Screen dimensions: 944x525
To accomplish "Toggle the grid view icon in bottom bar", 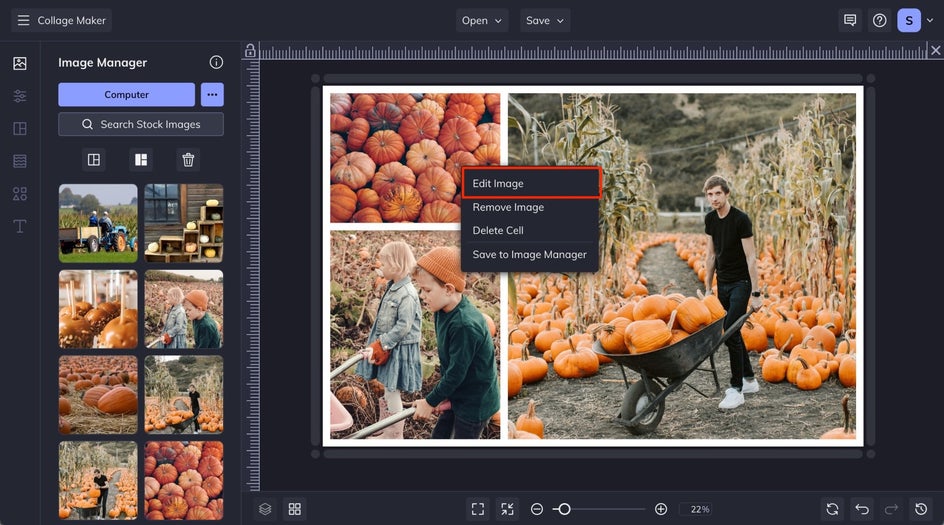I will tap(294, 509).
